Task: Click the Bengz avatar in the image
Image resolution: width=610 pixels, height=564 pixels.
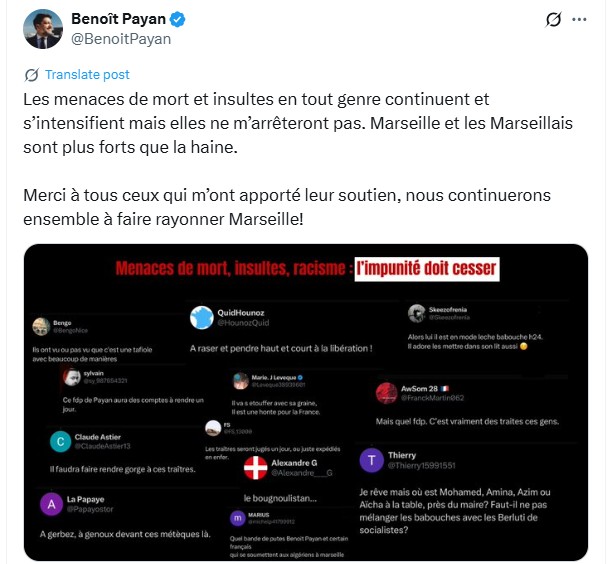Action: pyautogui.click(x=41, y=326)
